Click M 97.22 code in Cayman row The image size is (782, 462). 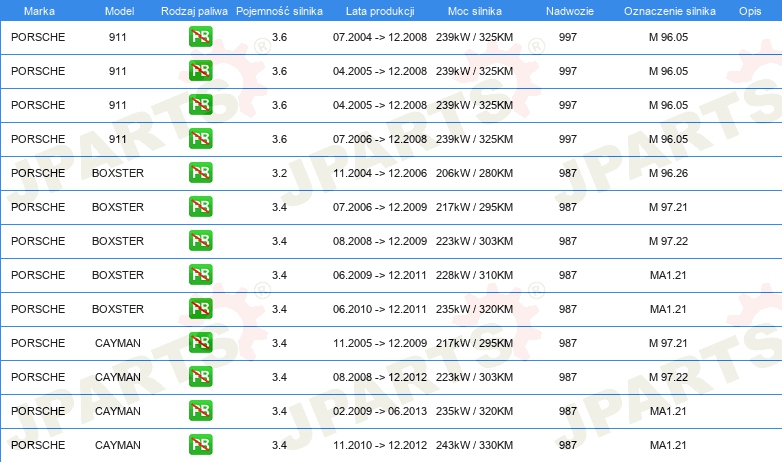tap(668, 377)
